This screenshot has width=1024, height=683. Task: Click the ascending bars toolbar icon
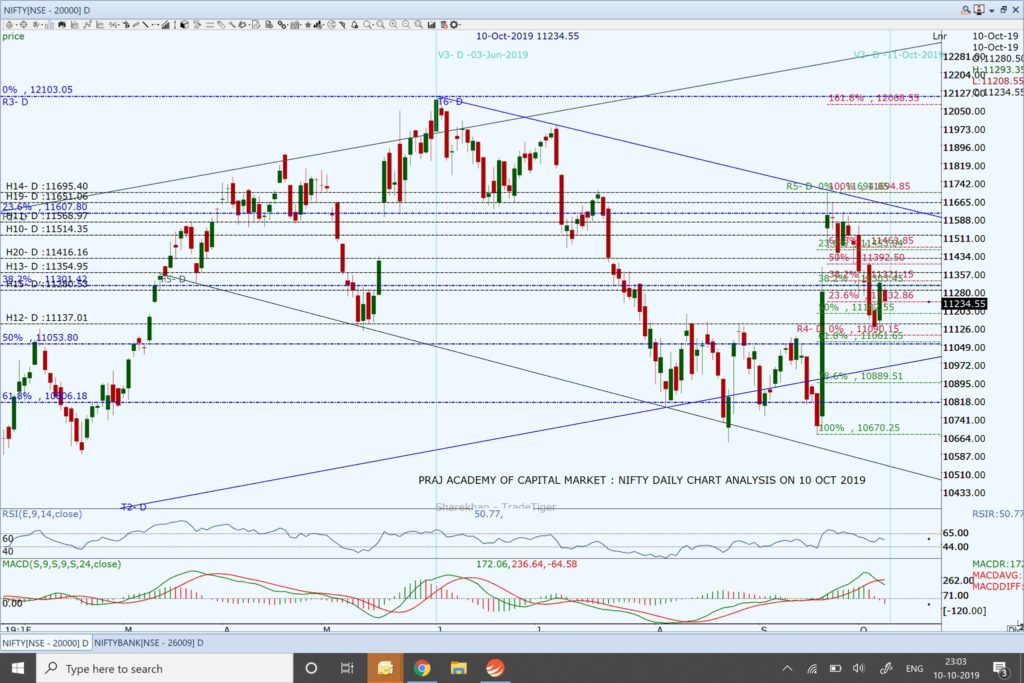[x=165, y=25]
